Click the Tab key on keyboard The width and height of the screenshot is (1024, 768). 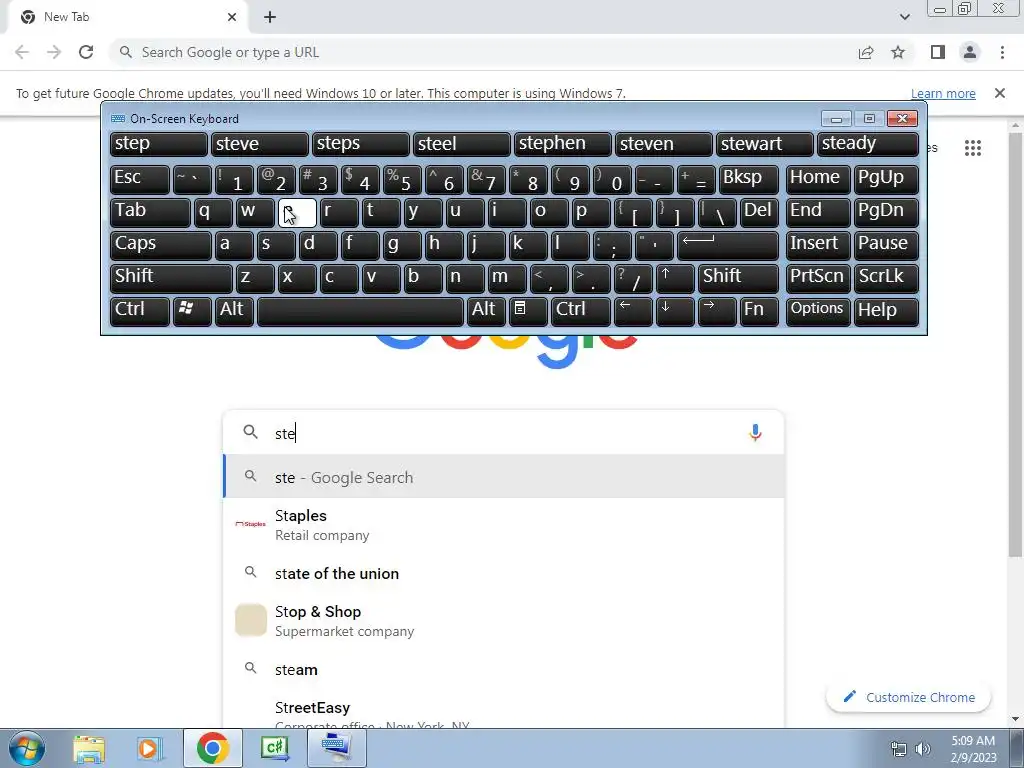(x=150, y=213)
